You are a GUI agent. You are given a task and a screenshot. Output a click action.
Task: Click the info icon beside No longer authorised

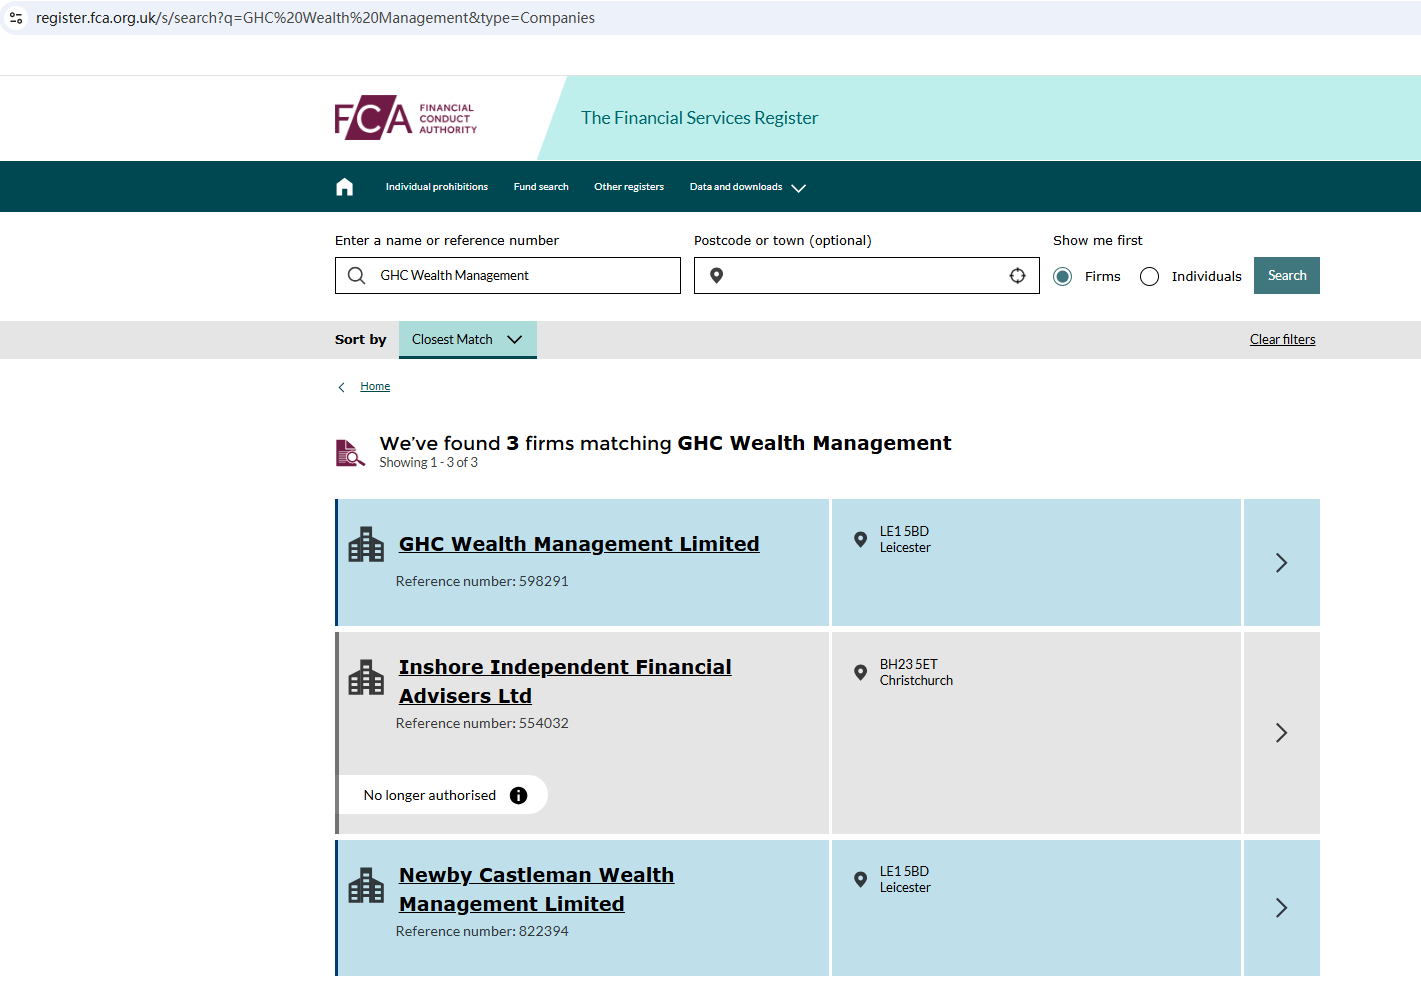tap(518, 795)
